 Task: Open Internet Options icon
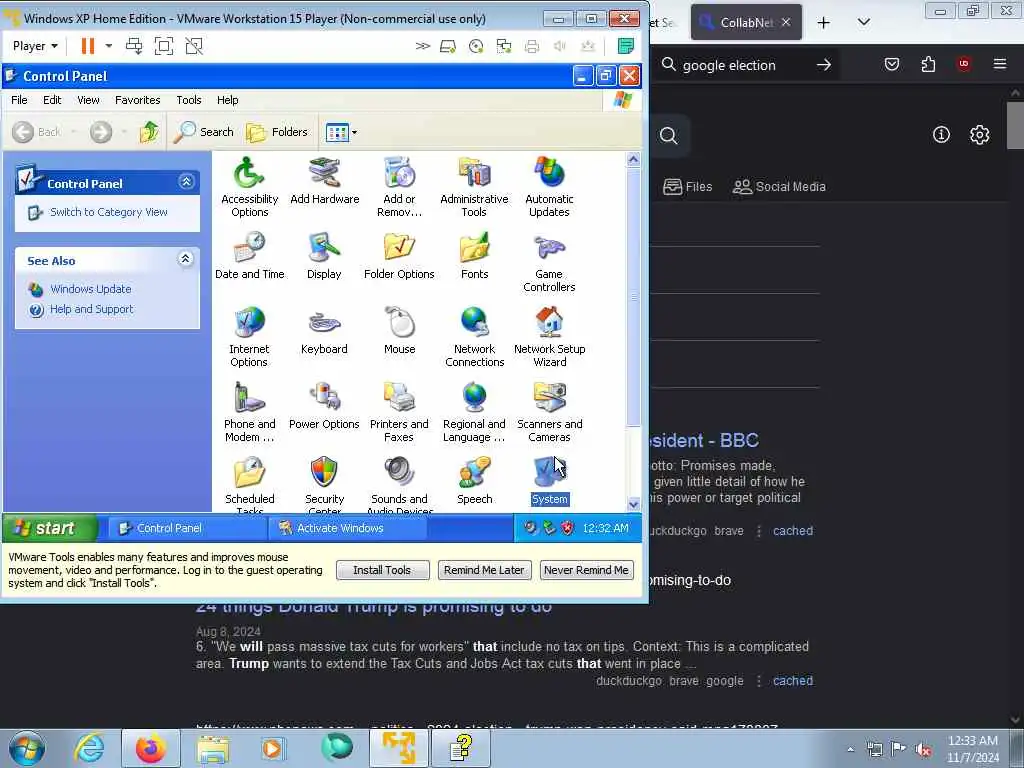tap(249, 337)
